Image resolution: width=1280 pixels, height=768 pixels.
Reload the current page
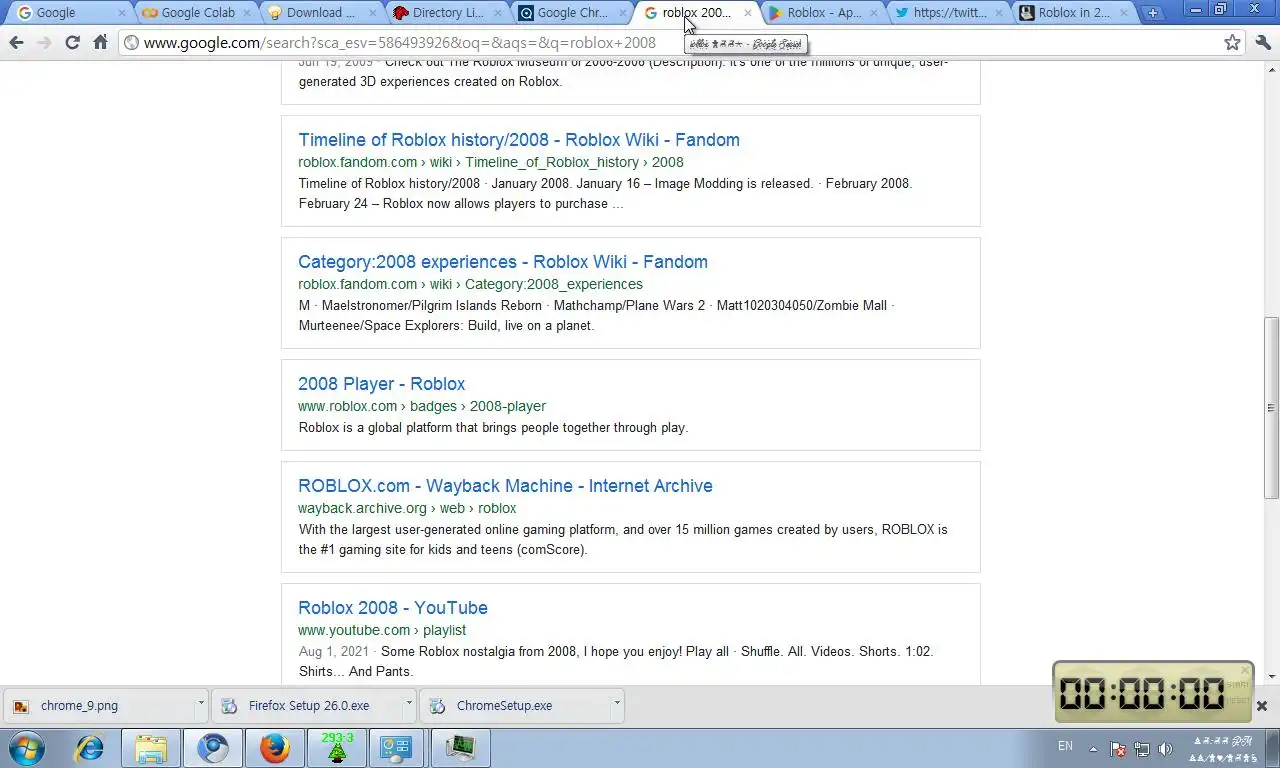click(x=72, y=43)
